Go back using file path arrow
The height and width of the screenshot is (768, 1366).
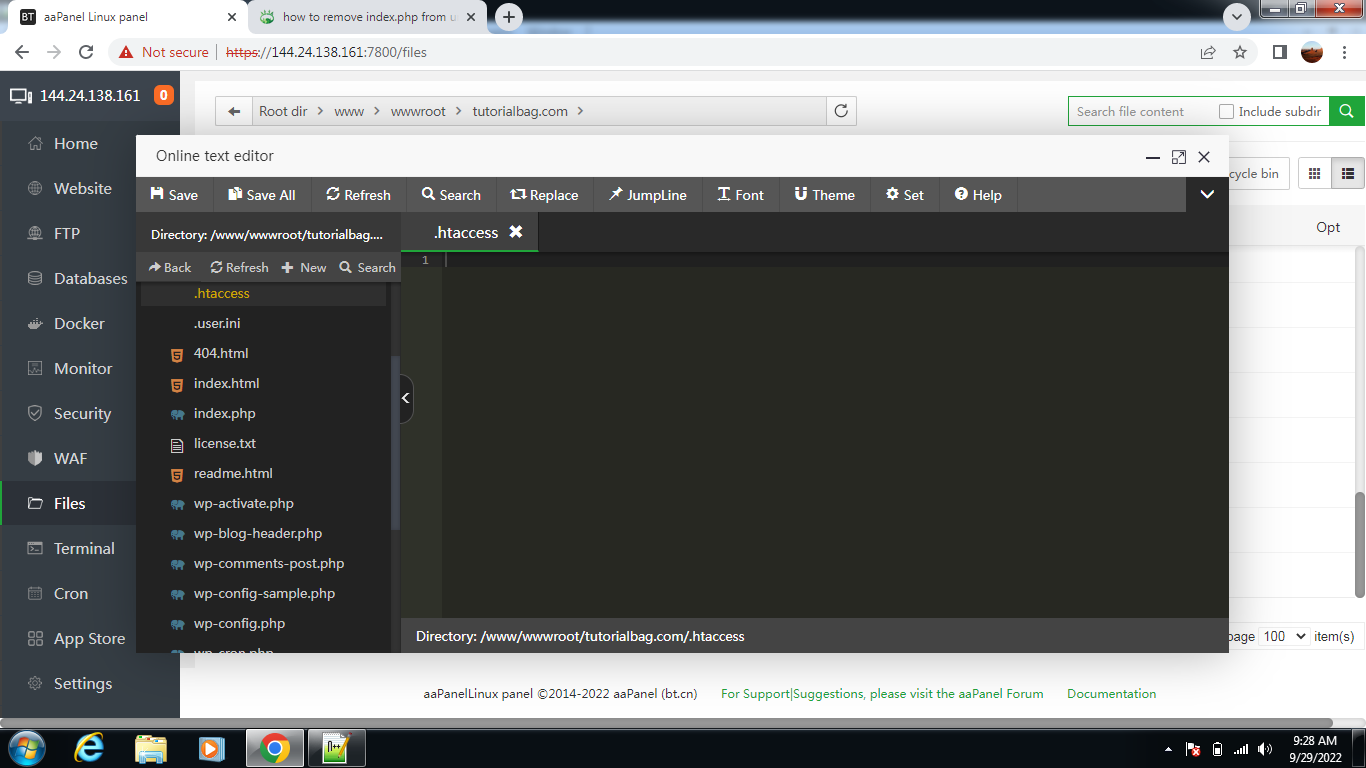point(234,111)
